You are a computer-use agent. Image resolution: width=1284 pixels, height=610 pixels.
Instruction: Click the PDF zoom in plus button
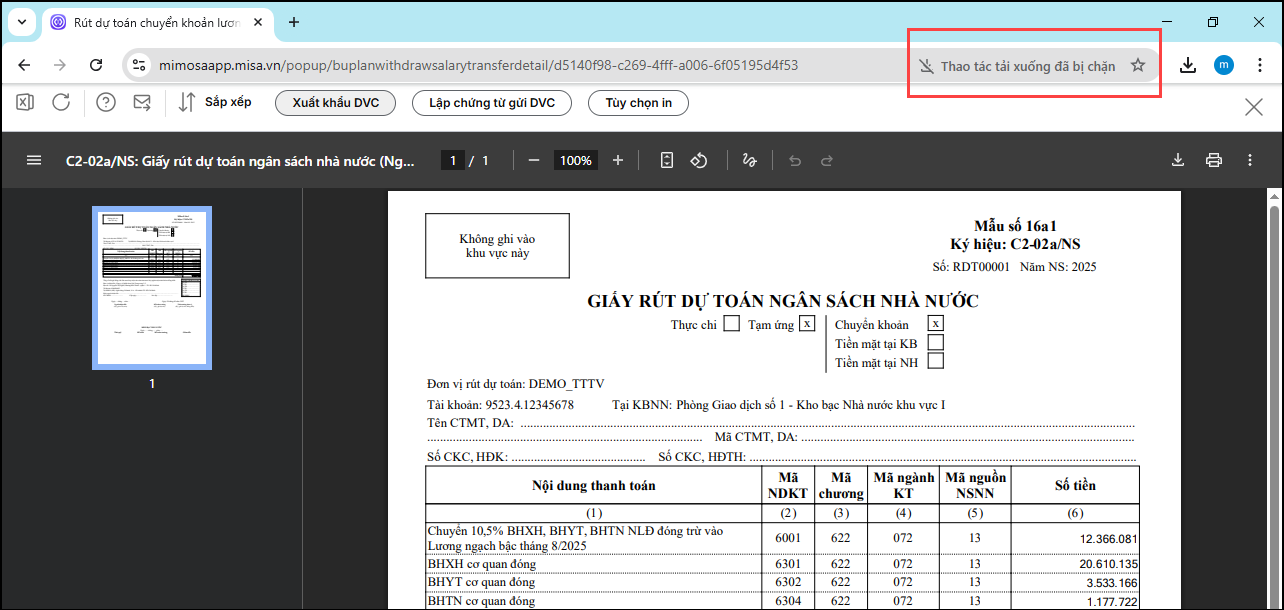618,160
